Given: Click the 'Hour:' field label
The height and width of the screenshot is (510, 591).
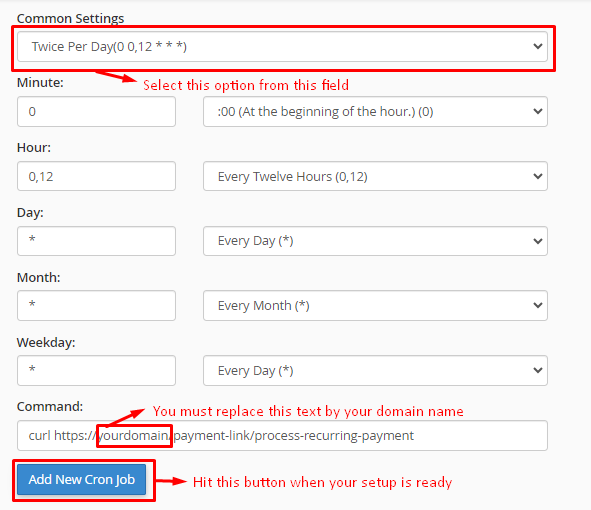Looking at the screenshot, I should pyautogui.click(x=34, y=147).
